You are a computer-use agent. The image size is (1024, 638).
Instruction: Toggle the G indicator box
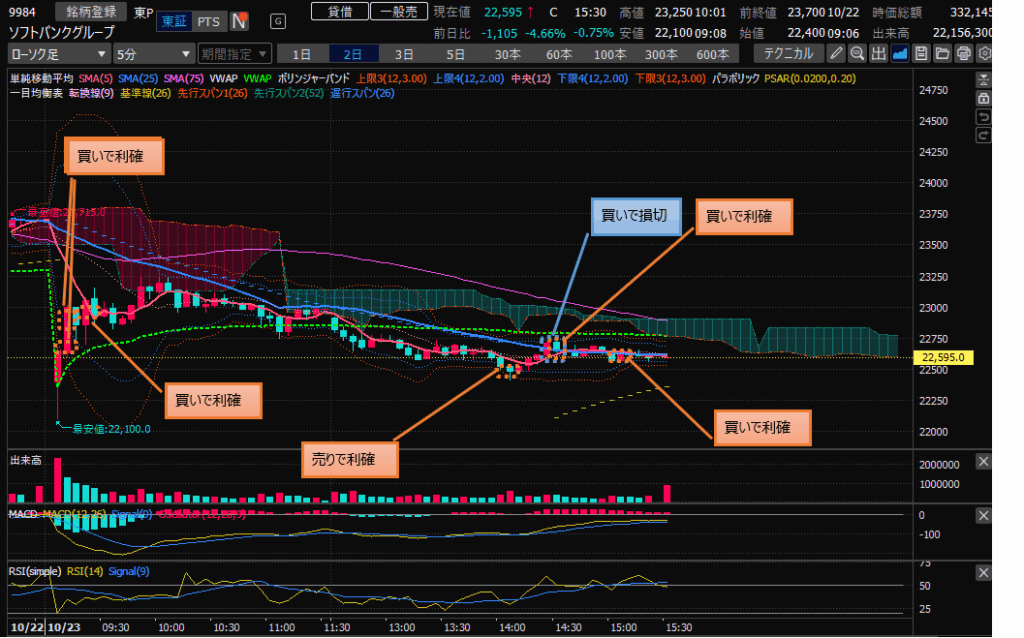point(277,21)
